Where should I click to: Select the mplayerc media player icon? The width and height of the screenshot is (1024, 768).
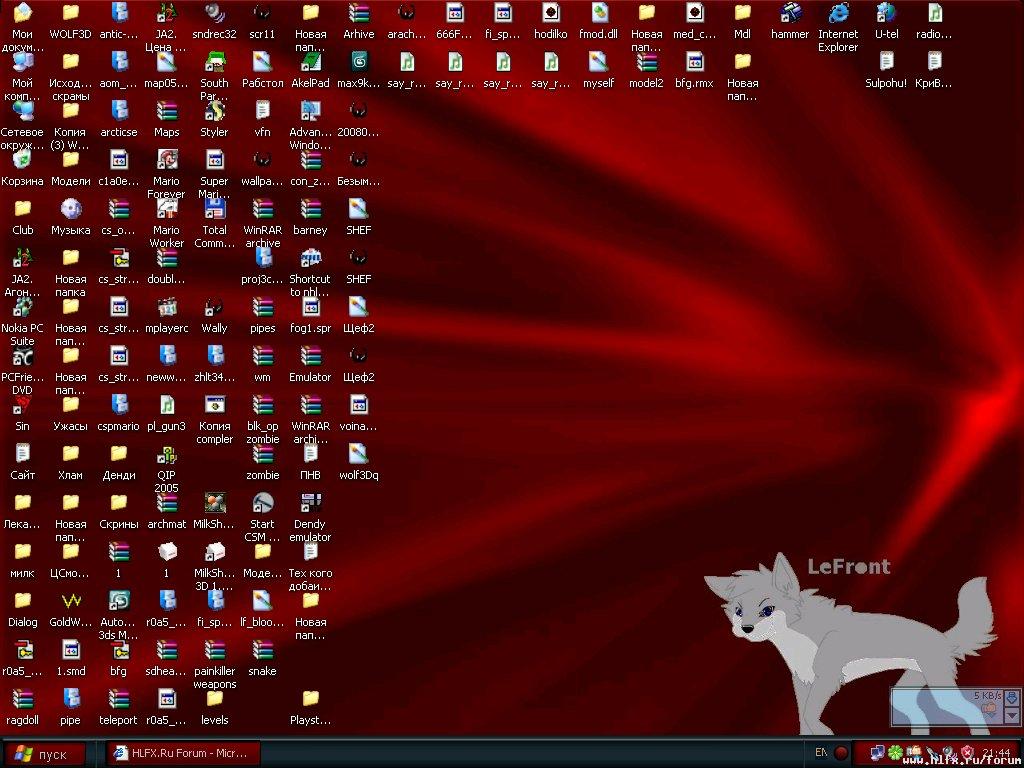tap(167, 307)
